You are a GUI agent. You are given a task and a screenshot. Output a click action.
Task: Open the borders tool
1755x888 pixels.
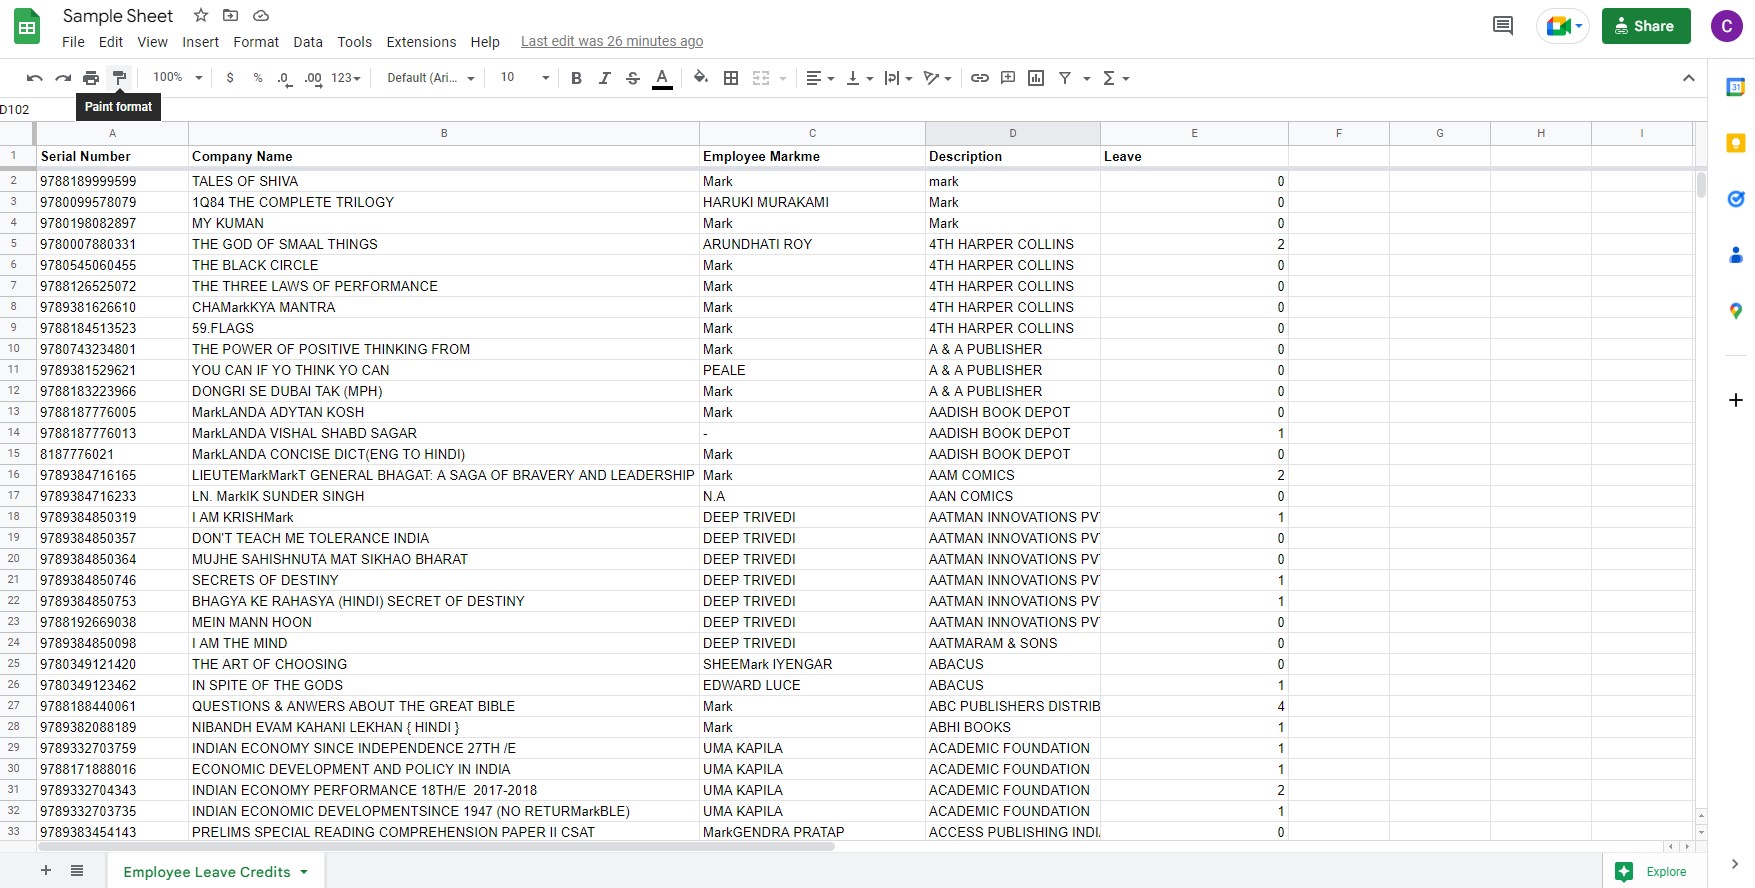[731, 78]
